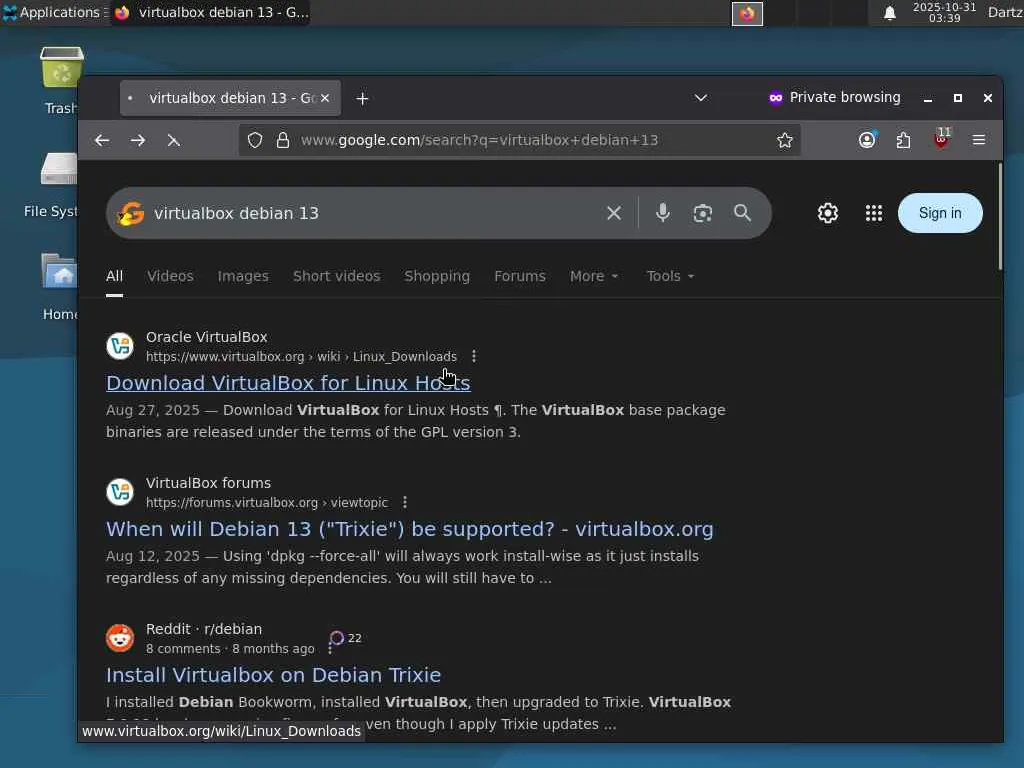Open Install Virtualbox on Debian Trixie link
Image resolution: width=1024 pixels, height=768 pixels.
click(273, 675)
